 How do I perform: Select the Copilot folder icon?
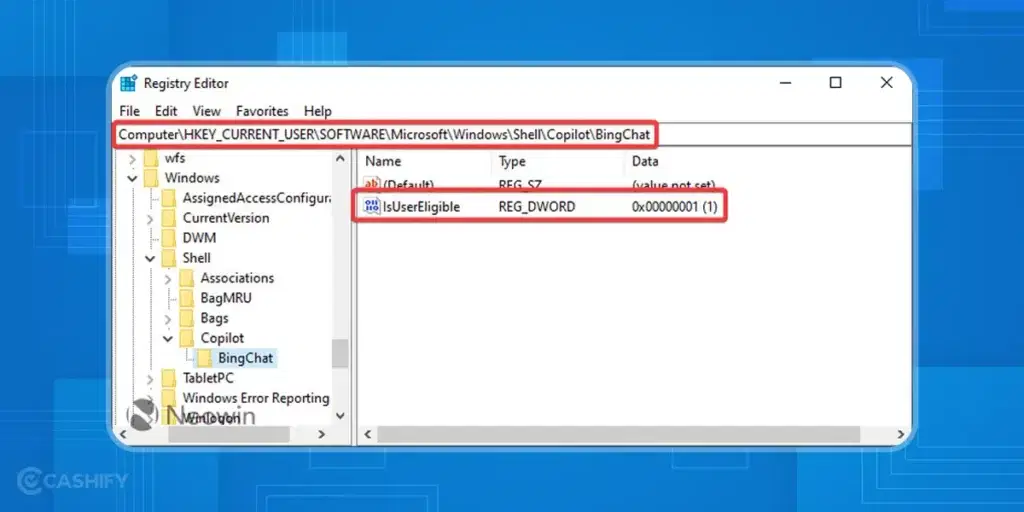pyautogui.click(x=187, y=338)
